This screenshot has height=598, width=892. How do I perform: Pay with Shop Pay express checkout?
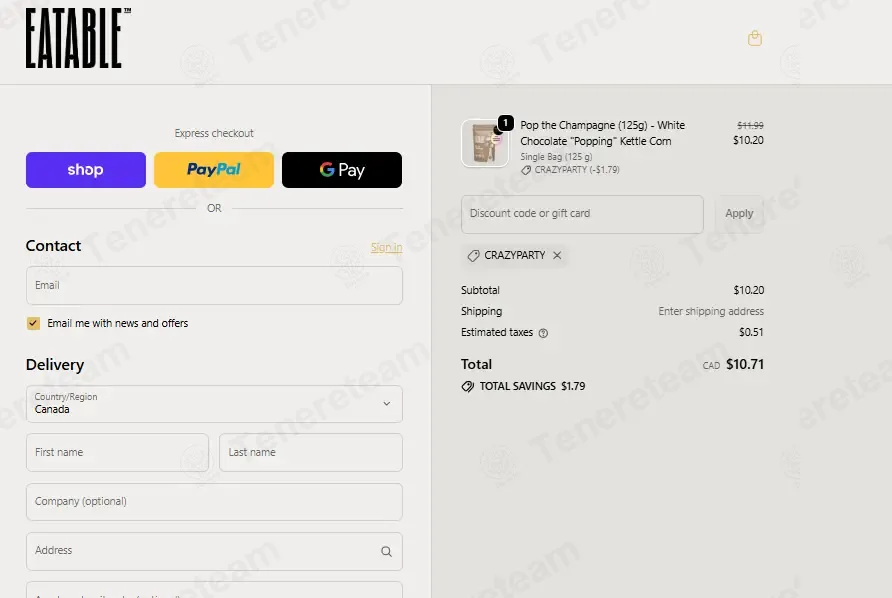pyautogui.click(x=86, y=170)
